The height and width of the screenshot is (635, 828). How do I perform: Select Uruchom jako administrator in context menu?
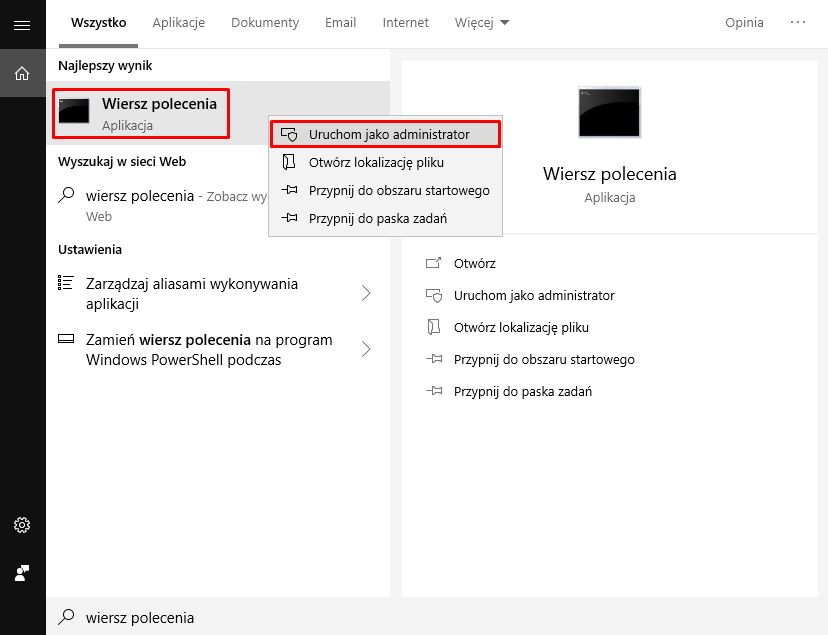click(x=385, y=134)
